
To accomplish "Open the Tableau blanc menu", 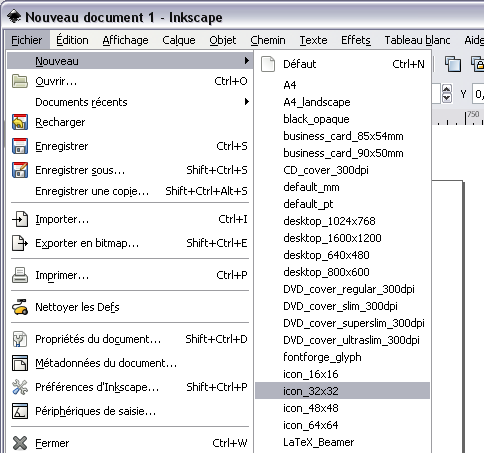I will click(417, 40).
